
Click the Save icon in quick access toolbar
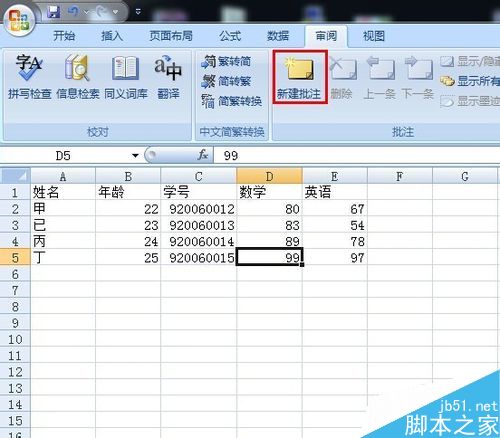point(53,12)
